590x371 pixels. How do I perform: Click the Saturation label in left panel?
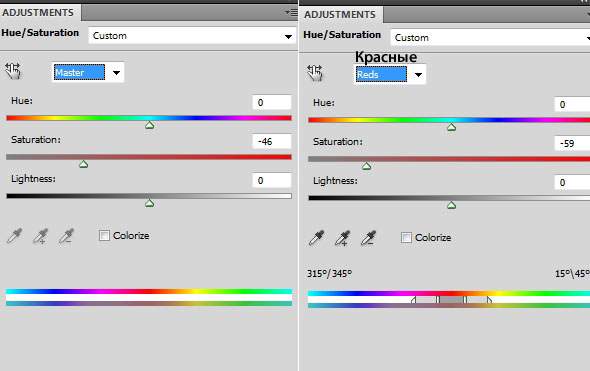pyautogui.click(x=36, y=140)
